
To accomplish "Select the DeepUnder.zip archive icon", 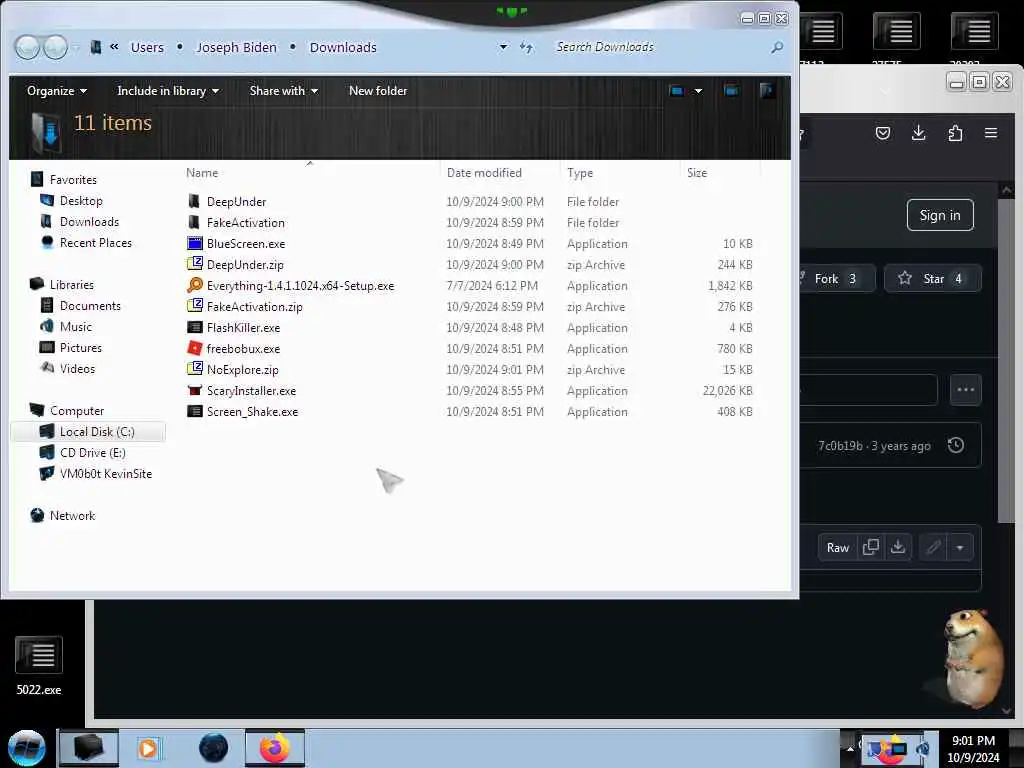I will tap(195, 264).
